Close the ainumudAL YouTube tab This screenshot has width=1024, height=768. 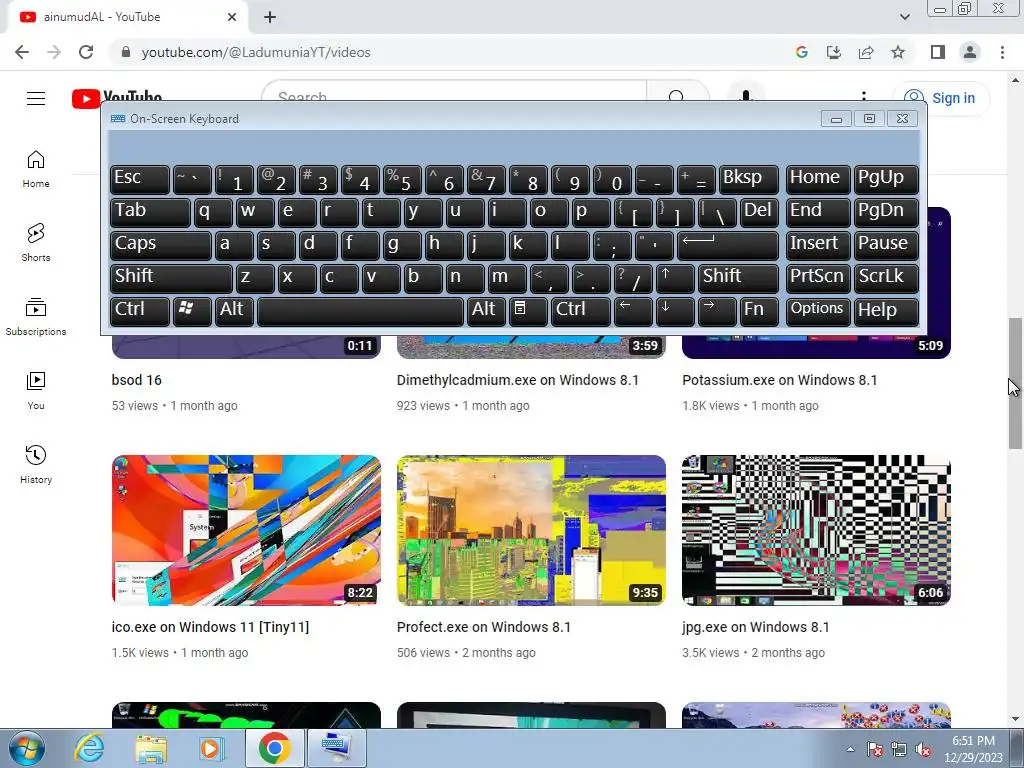pyautogui.click(x=232, y=17)
